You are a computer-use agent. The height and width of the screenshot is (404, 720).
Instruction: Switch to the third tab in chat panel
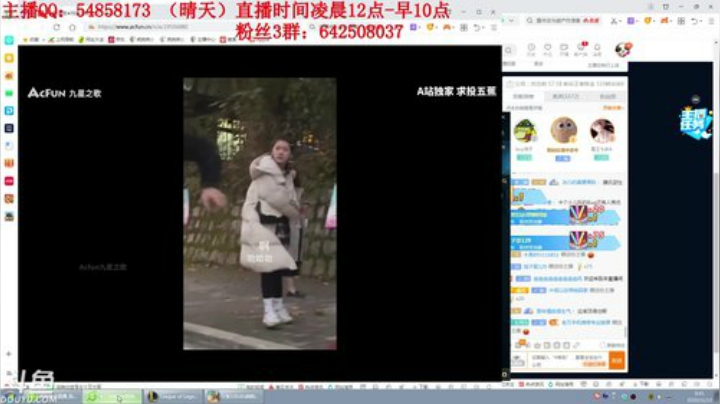pyautogui.click(x=608, y=96)
